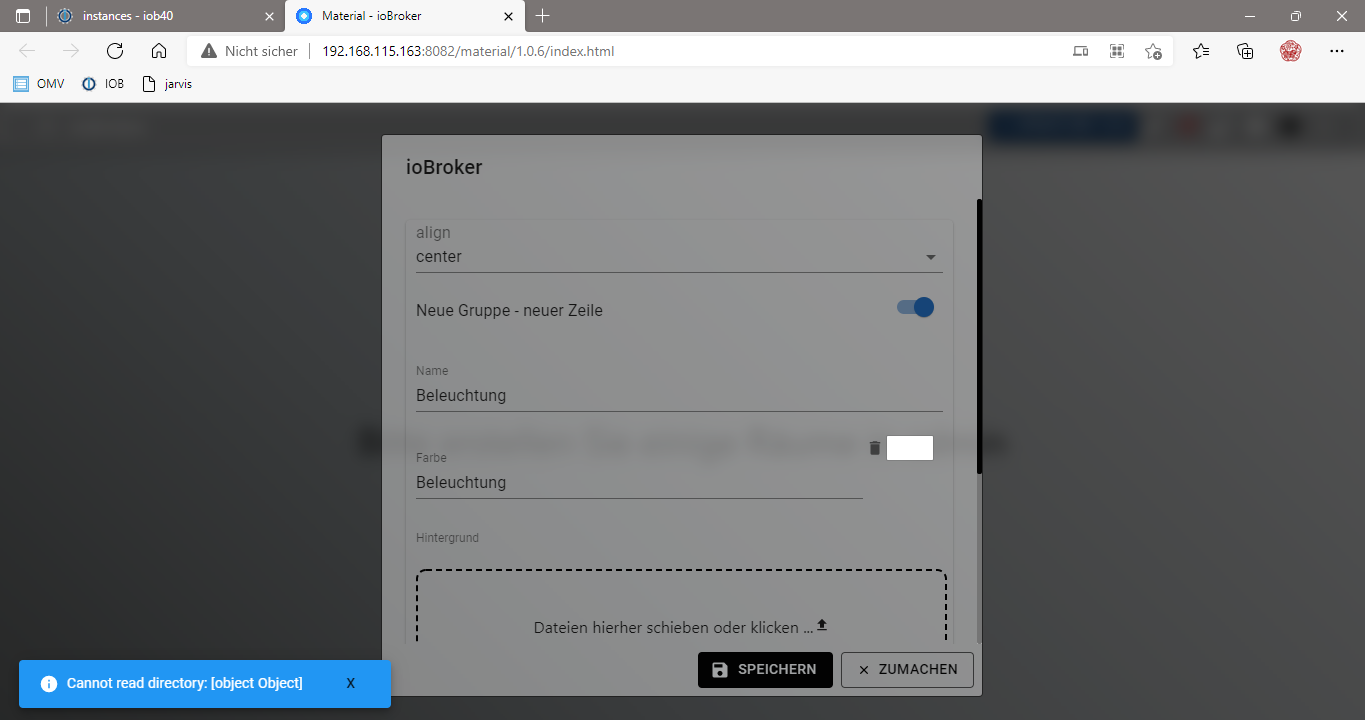Viewport: 1365px width, 720px height.
Task: Open the browser settings ellipsis menu
Action: (x=1337, y=51)
